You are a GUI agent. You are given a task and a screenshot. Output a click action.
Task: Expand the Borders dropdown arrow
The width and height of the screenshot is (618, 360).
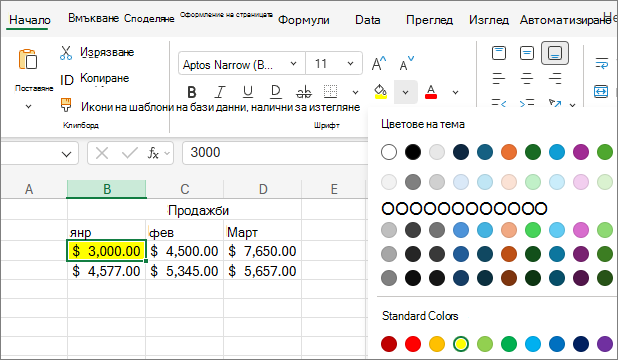355,92
